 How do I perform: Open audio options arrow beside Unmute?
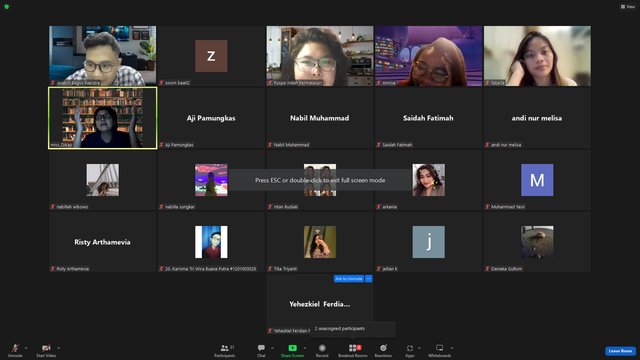click(26, 348)
